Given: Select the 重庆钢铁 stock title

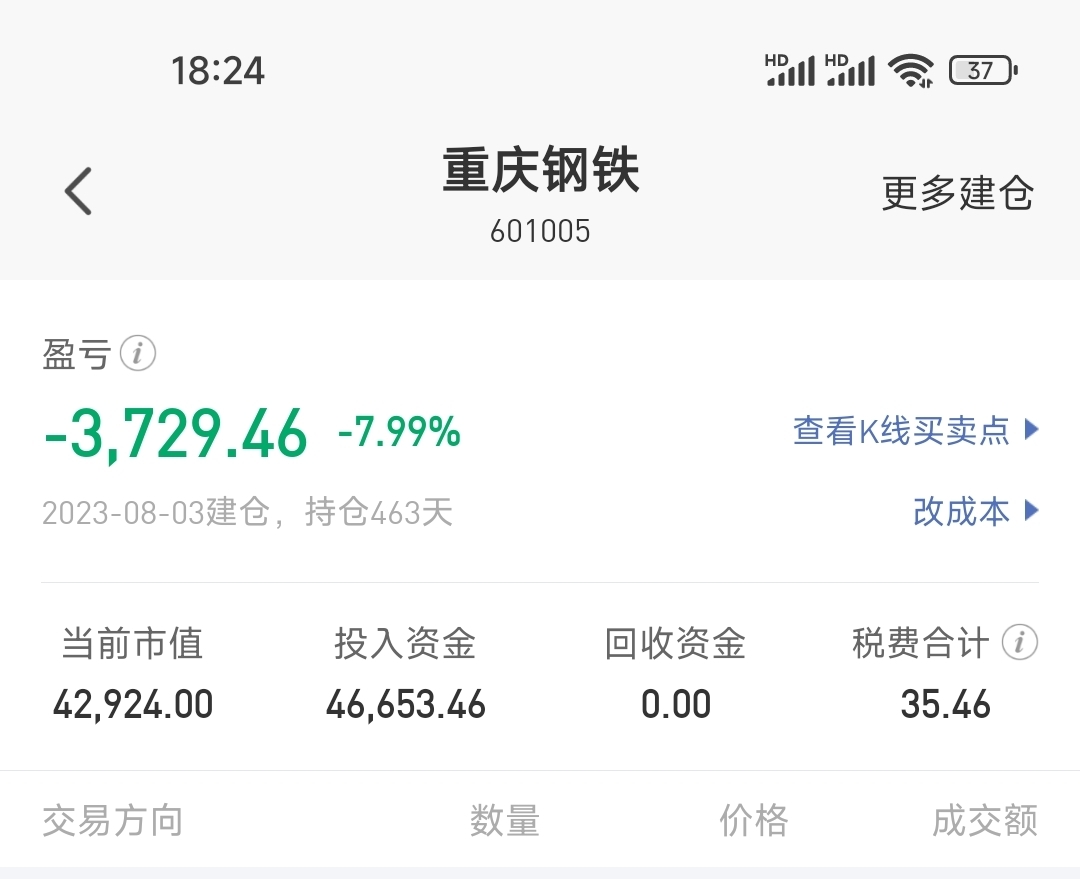Looking at the screenshot, I should pos(541,169).
